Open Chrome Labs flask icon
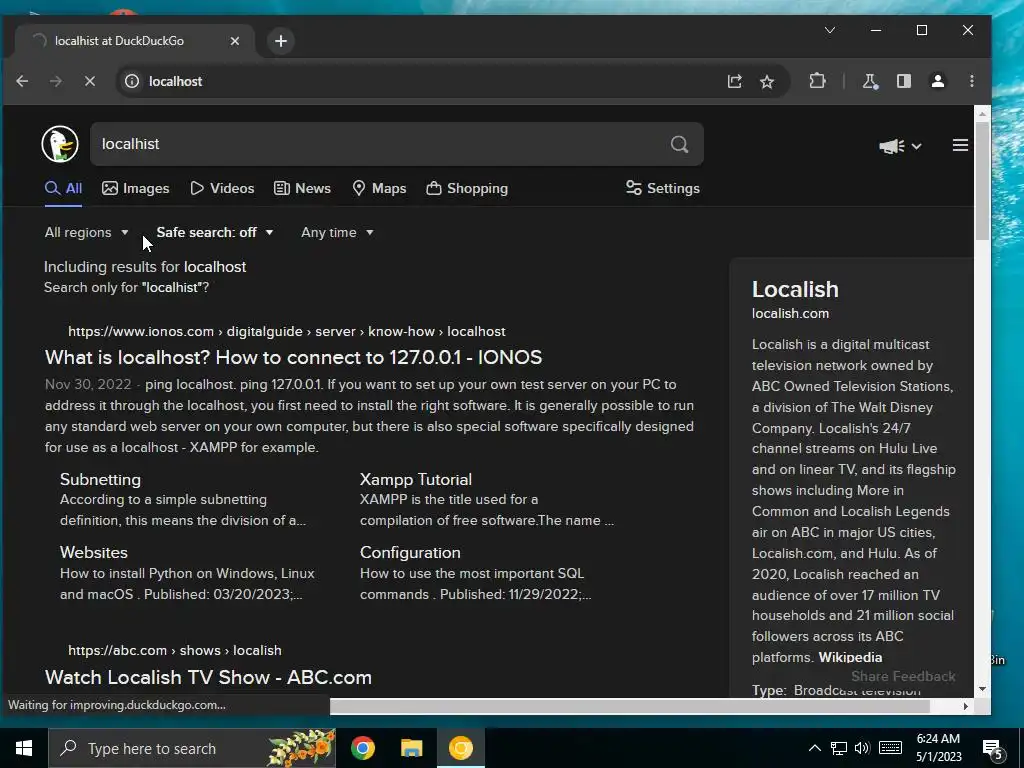 [x=869, y=81]
